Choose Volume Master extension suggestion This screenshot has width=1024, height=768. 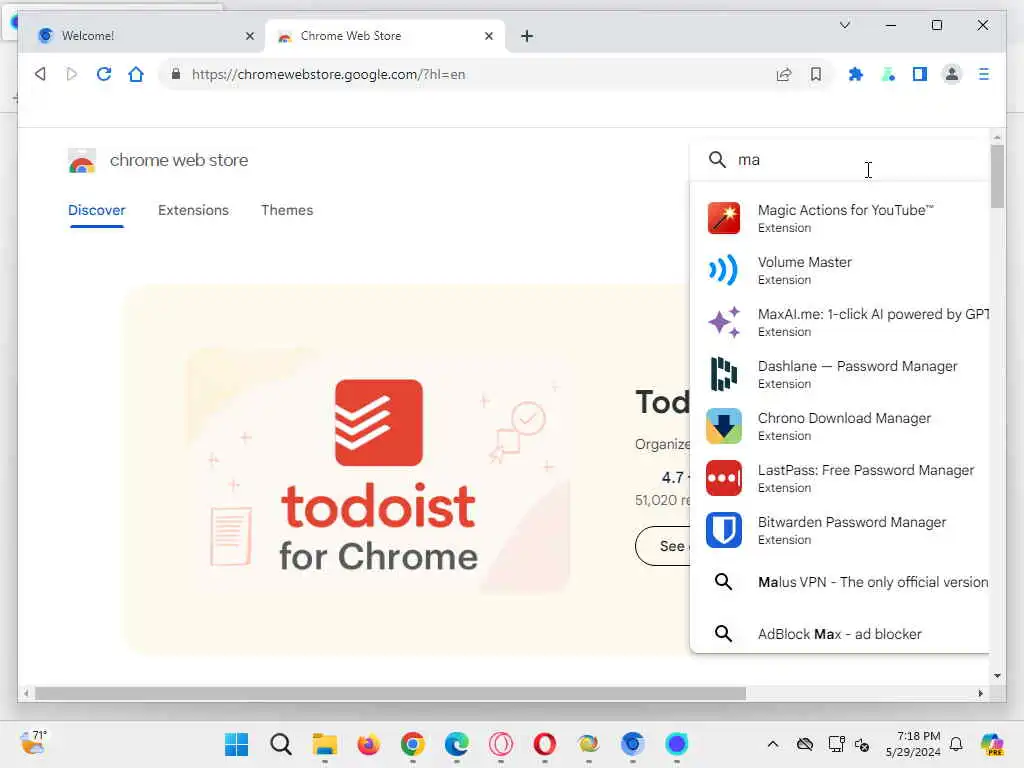click(x=840, y=270)
